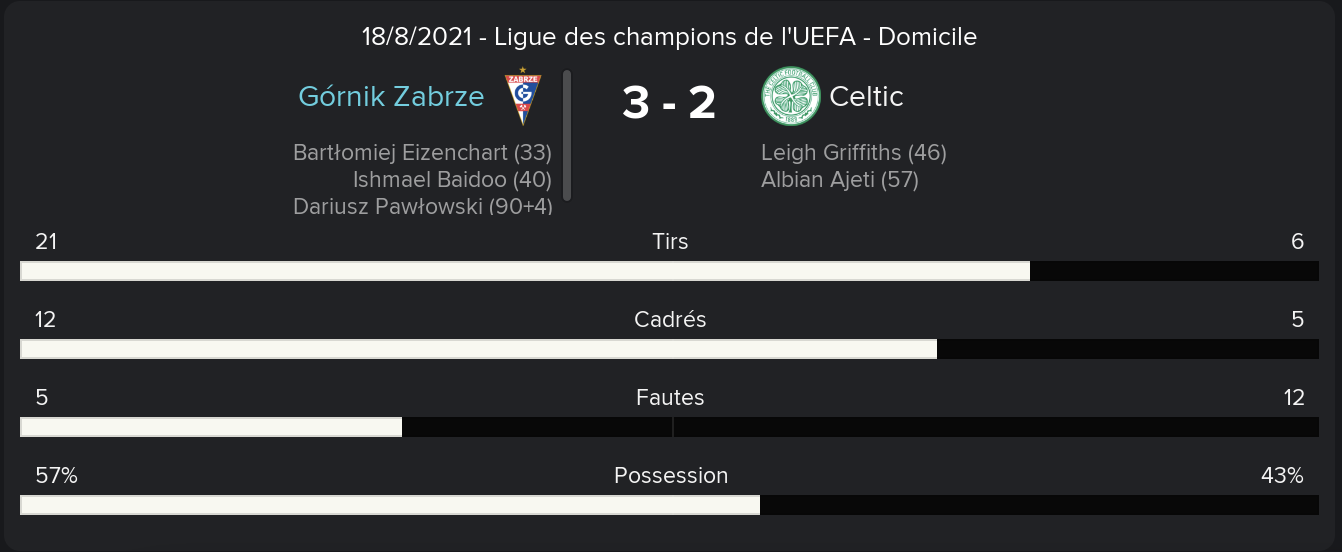The image size is (1342, 552).
Task: Click the Celtic club crest
Action: (790, 97)
